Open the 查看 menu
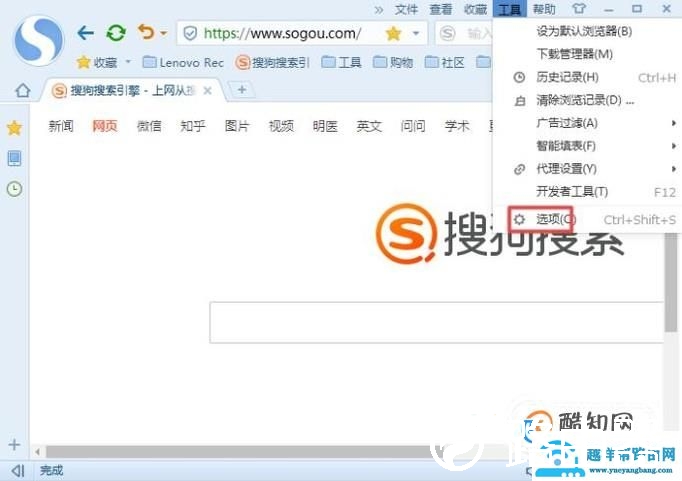The image size is (682, 481). coord(441,9)
